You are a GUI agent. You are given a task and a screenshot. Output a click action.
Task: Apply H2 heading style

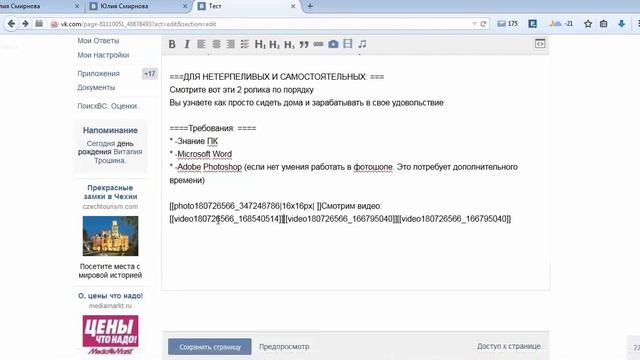pos(275,44)
